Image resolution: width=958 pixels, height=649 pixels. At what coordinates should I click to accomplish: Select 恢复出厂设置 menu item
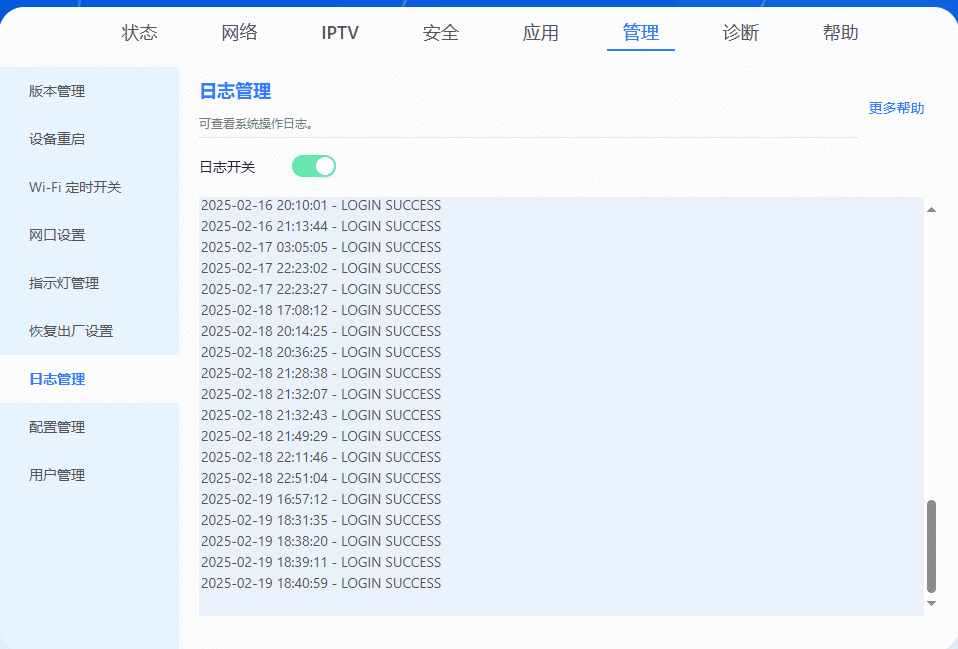(71, 331)
